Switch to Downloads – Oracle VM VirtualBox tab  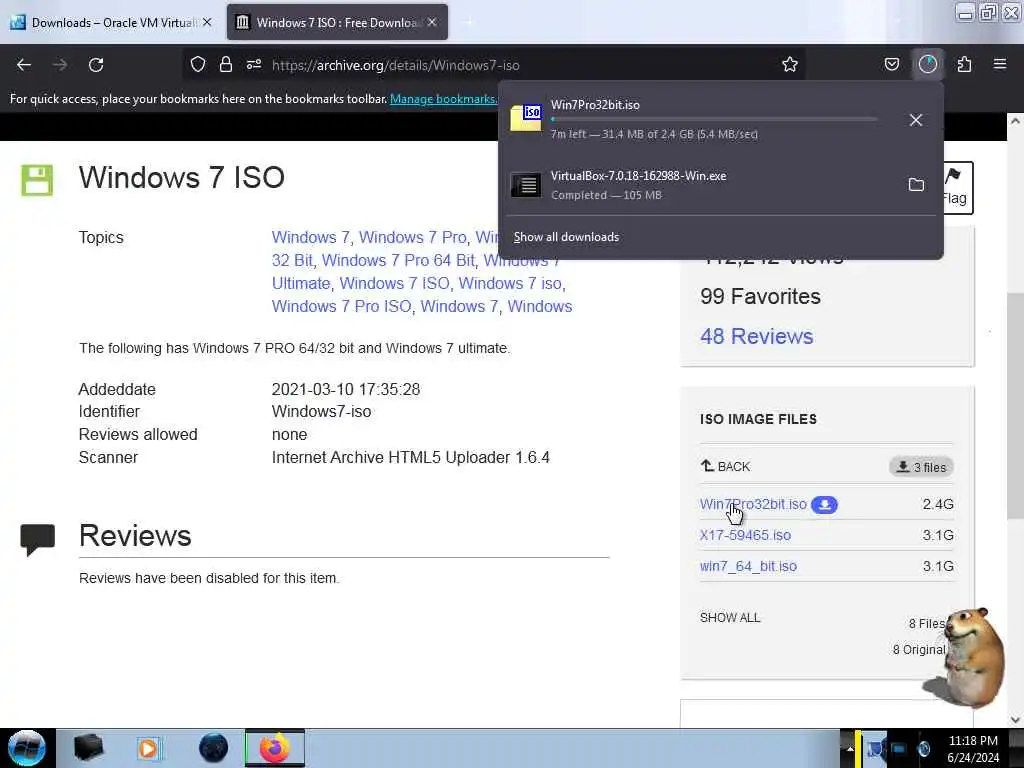click(x=112, y=23)
